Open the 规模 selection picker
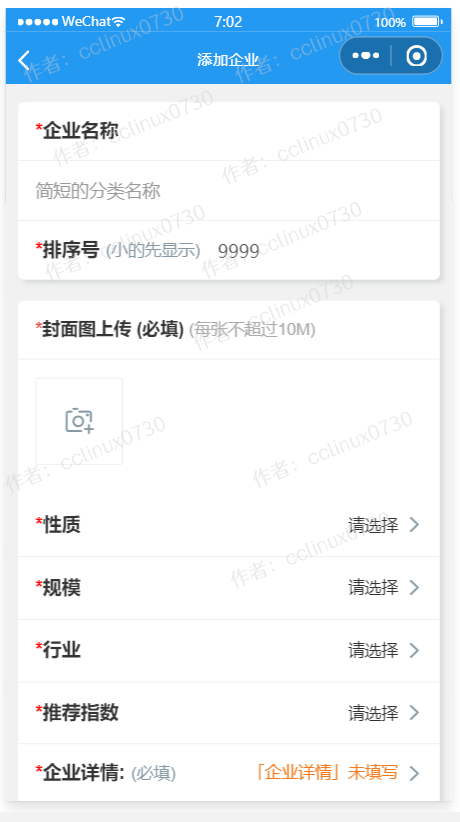Screen dimensions: 460x822 [229, 588]
